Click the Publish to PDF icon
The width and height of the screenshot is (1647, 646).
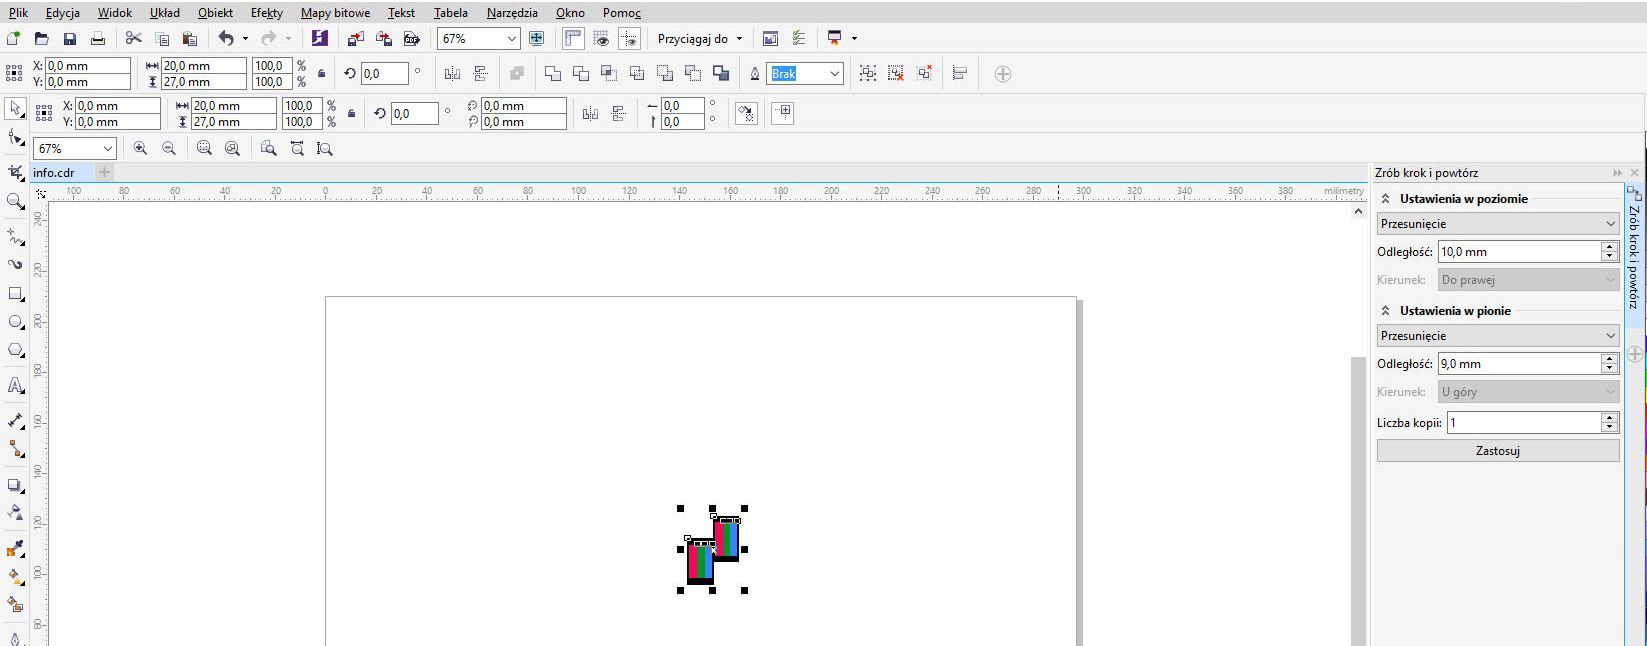pyautogui.click(x=411, y=39)
